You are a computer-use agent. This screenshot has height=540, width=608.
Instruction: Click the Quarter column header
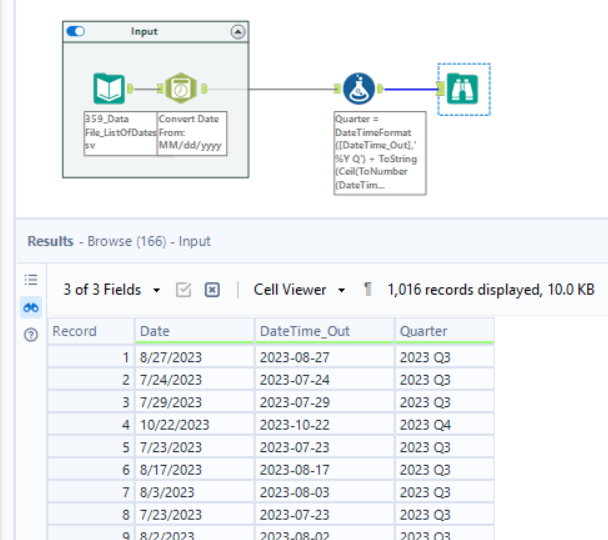444,331
